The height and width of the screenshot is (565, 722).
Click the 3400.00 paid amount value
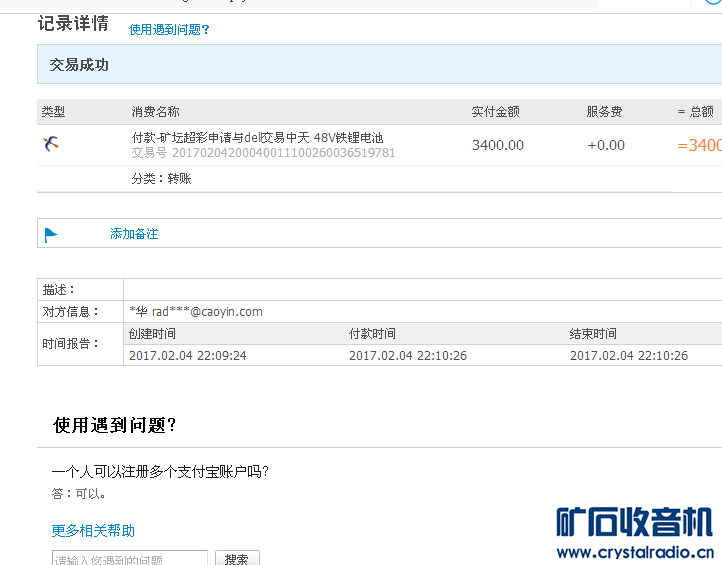[498, 145]
